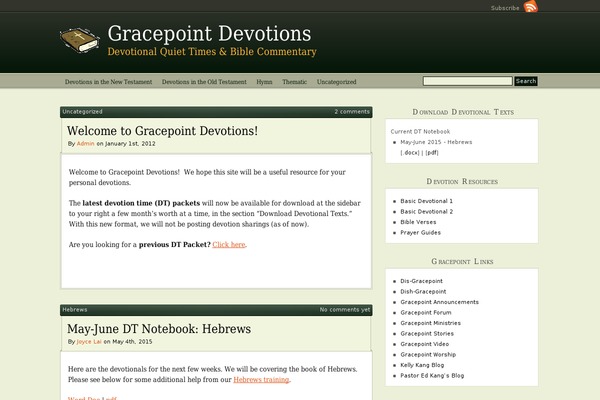Visit the Gracepoint Announcements link
Screen dimensions: 600x400
[439, 302]
